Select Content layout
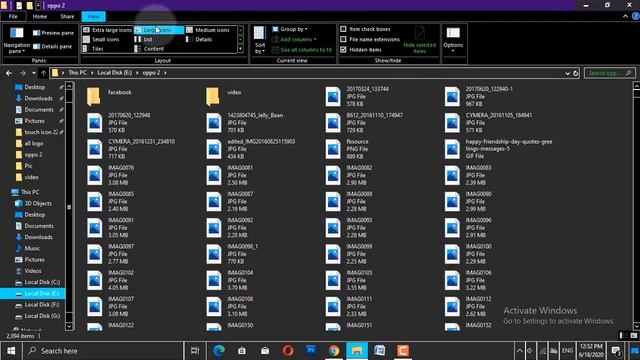The height and width of the screenshot is (360, 640). point(149,49)
